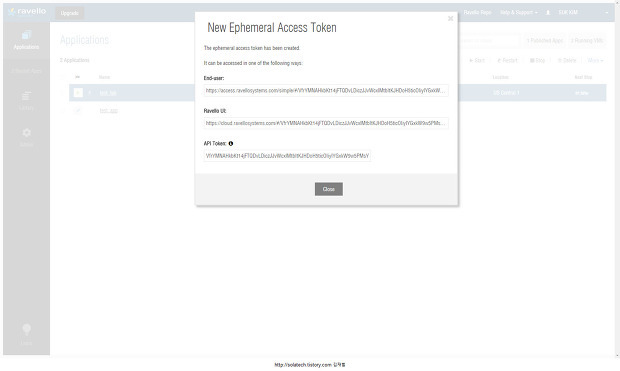Select the Ravello UI URL field
The image size is (620, 371).
[326, 123]
